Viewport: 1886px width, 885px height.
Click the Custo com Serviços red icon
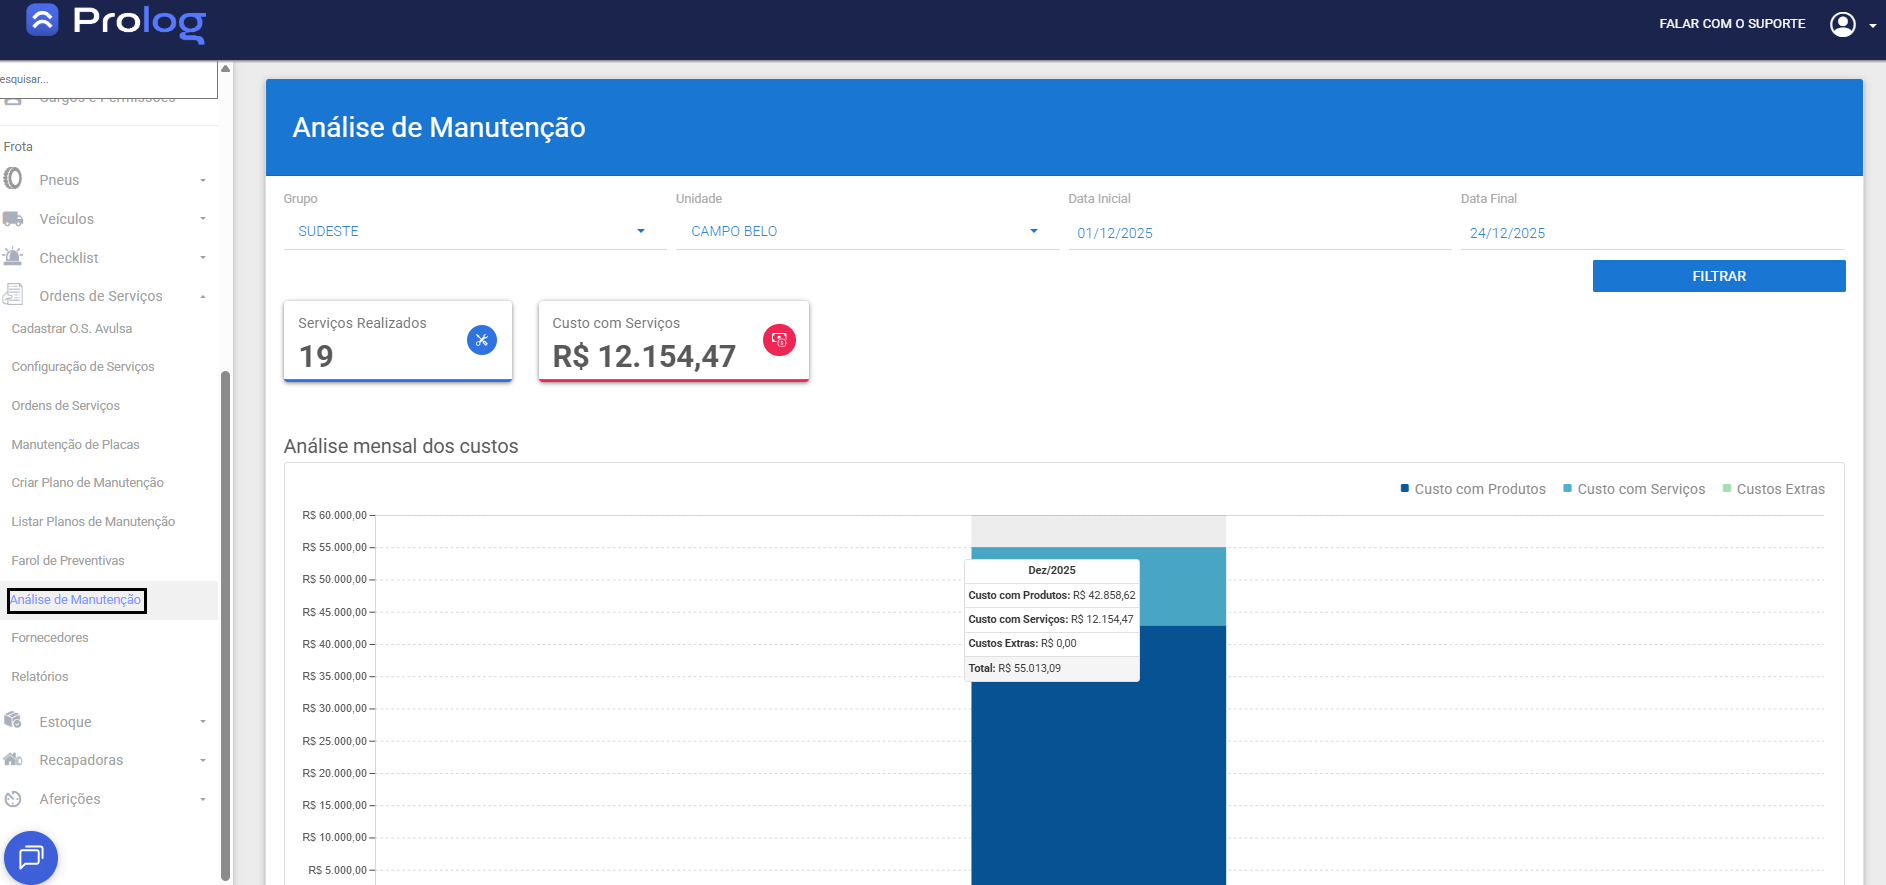pos(779,340)
